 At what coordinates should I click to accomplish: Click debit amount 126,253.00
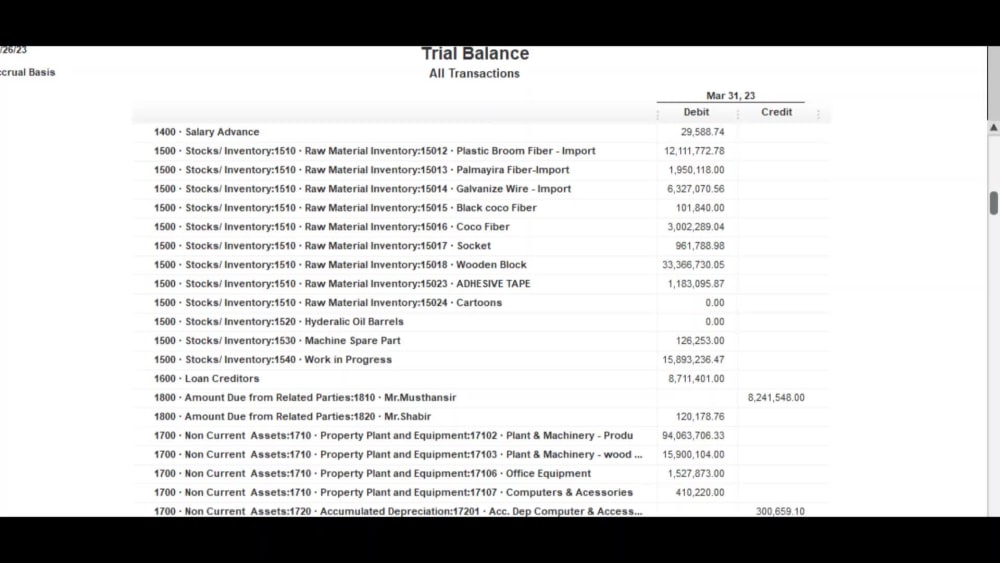click(700, 340)
